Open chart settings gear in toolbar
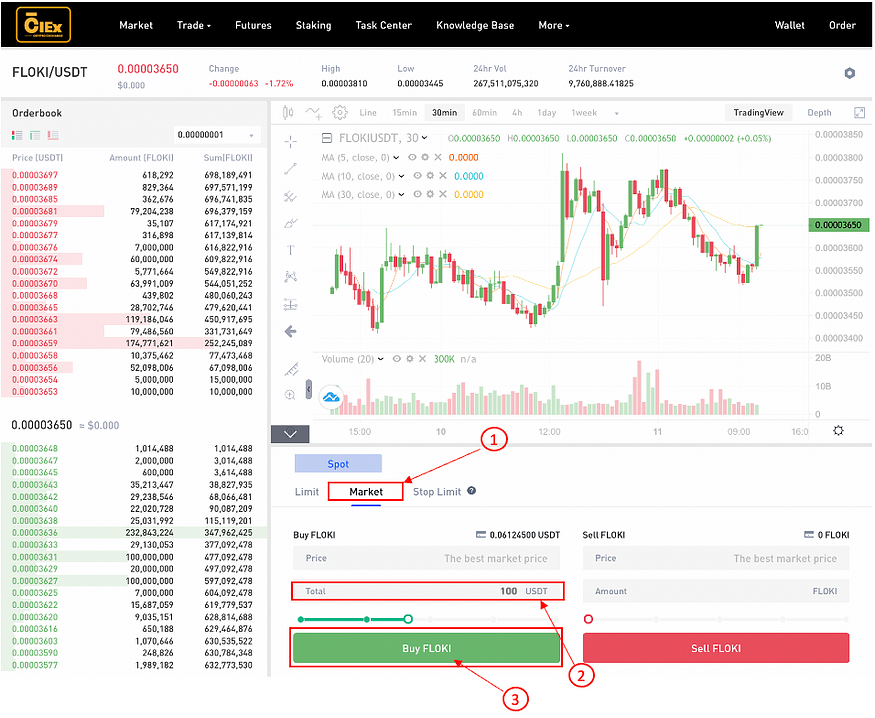The height and width of the screenshot is (718, 875). coord(339,113)
